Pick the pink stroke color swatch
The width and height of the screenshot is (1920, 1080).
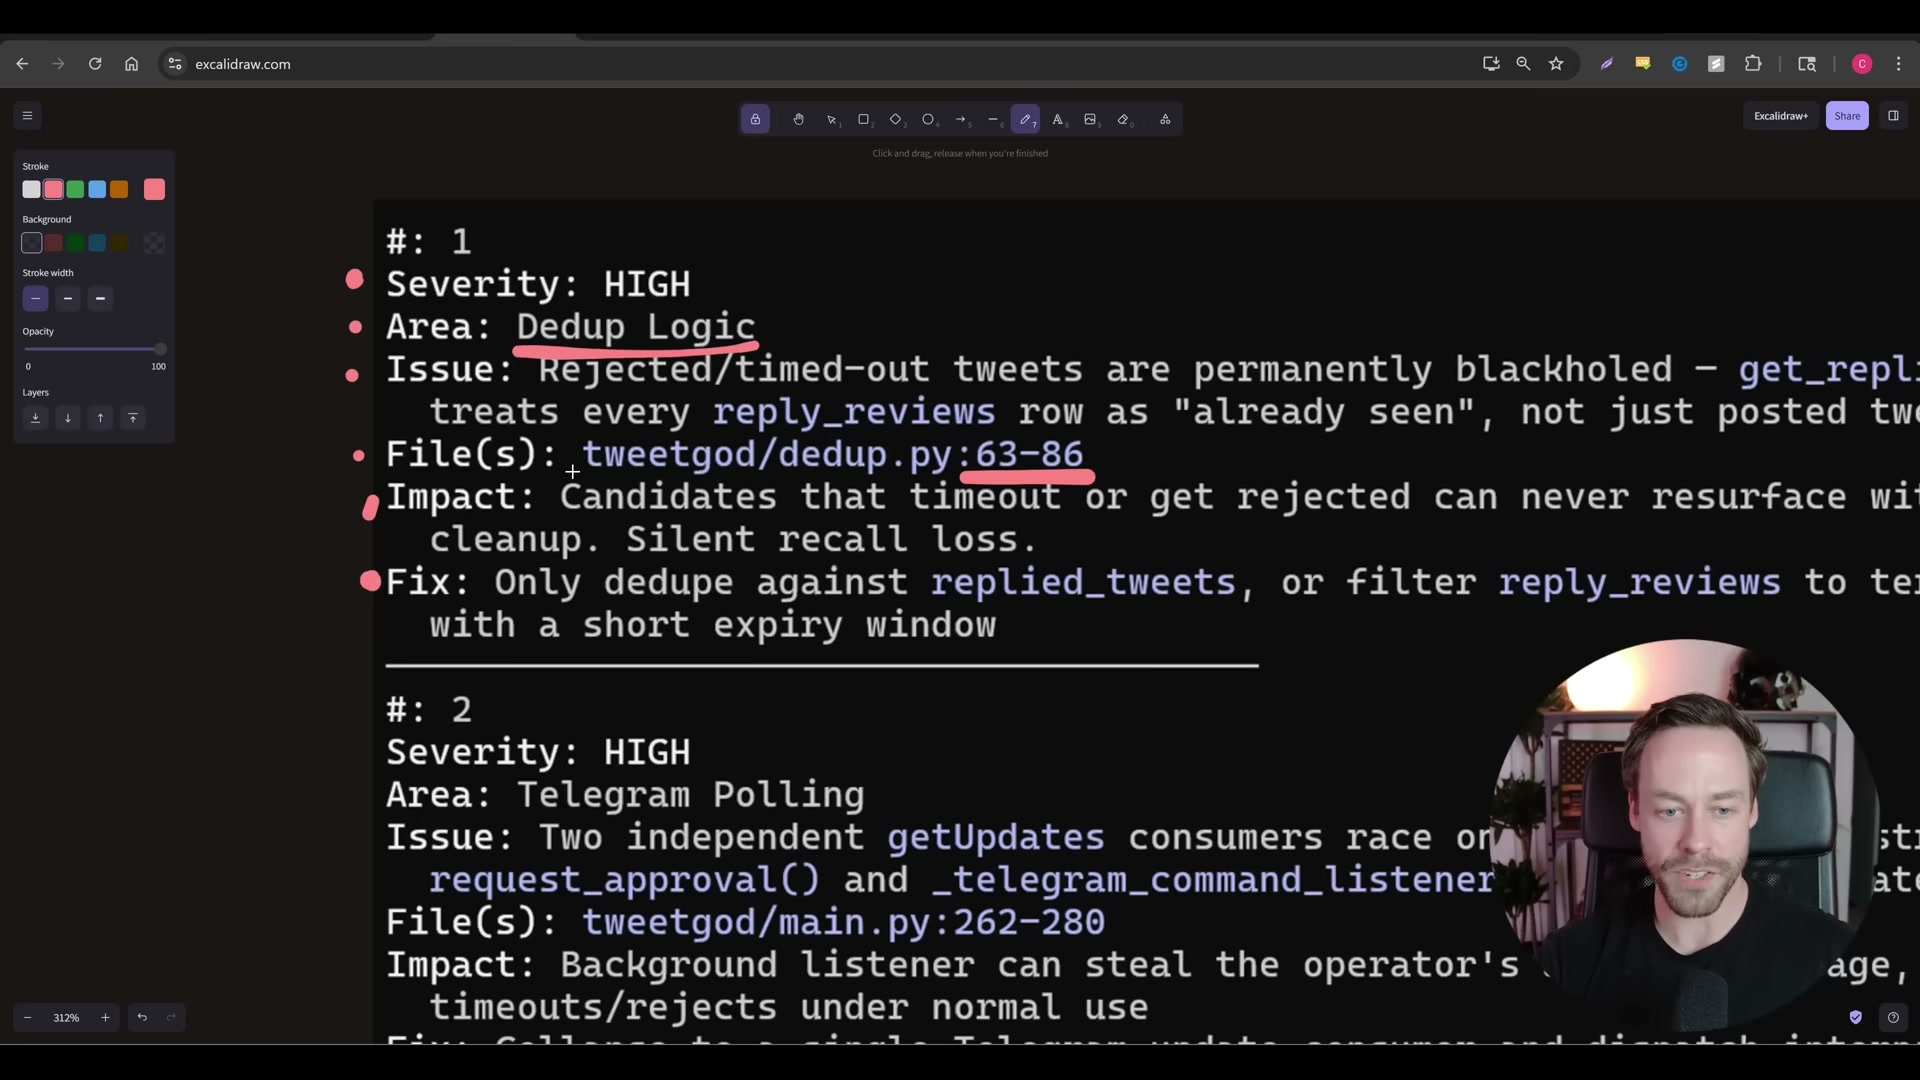point(54,189)
